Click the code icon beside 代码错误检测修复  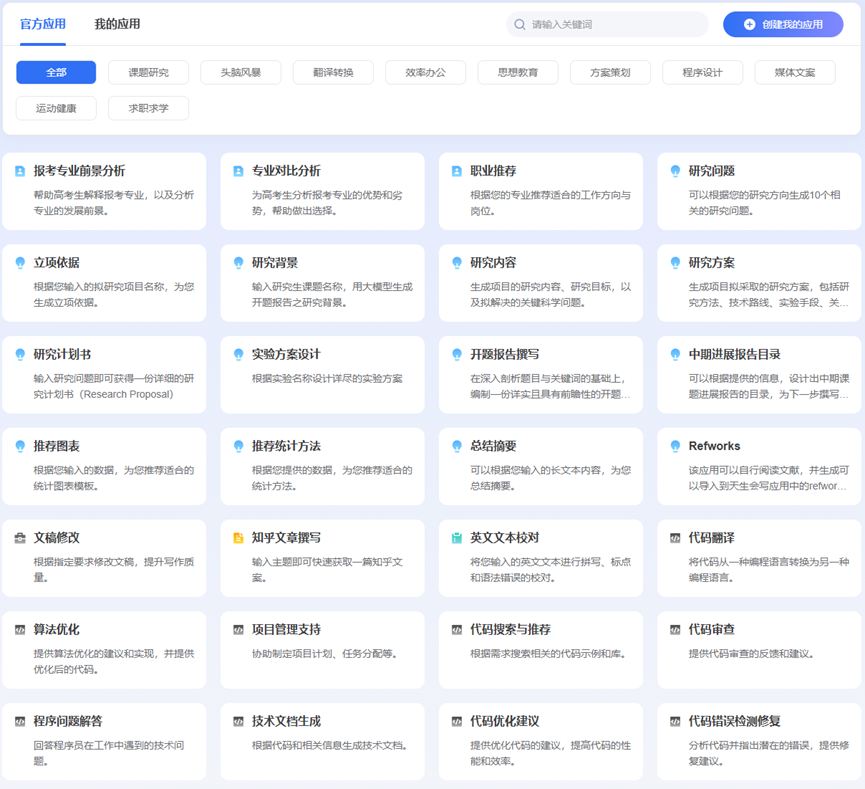675,721
